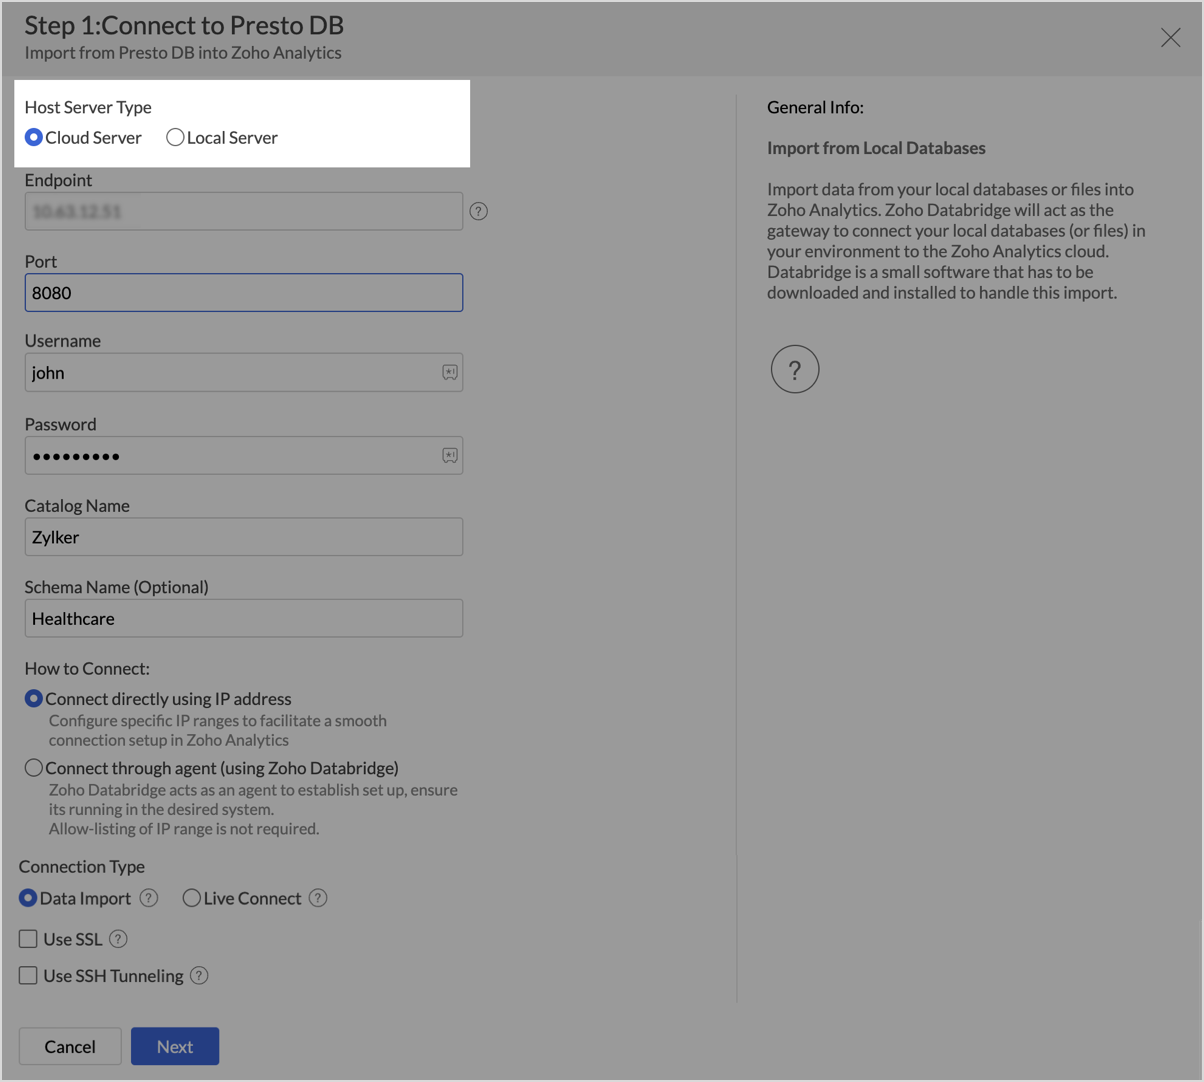Image resolution: width=1204 pixels, height=1082 pixels.
Task: Enable the Use SSH Tunneling checkbox
Action: [x=28, y=975]
